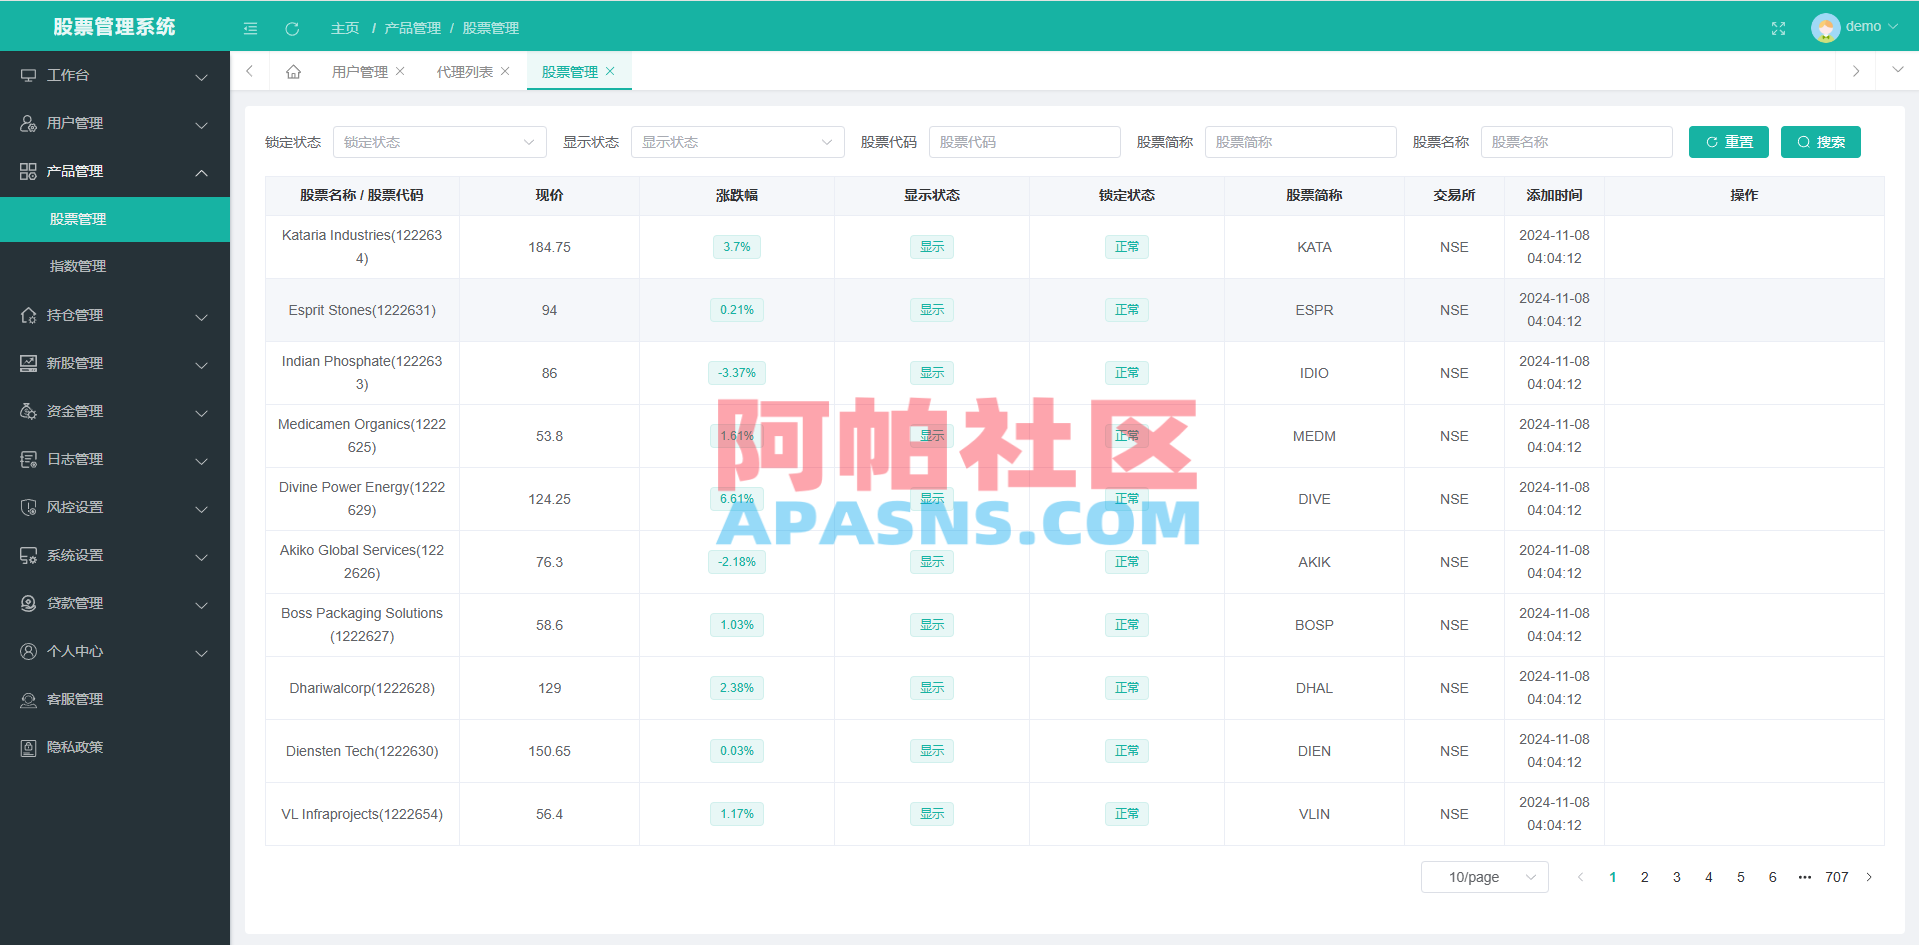
Task: Click the 股票代码 input field
Action: [1024, 142]
